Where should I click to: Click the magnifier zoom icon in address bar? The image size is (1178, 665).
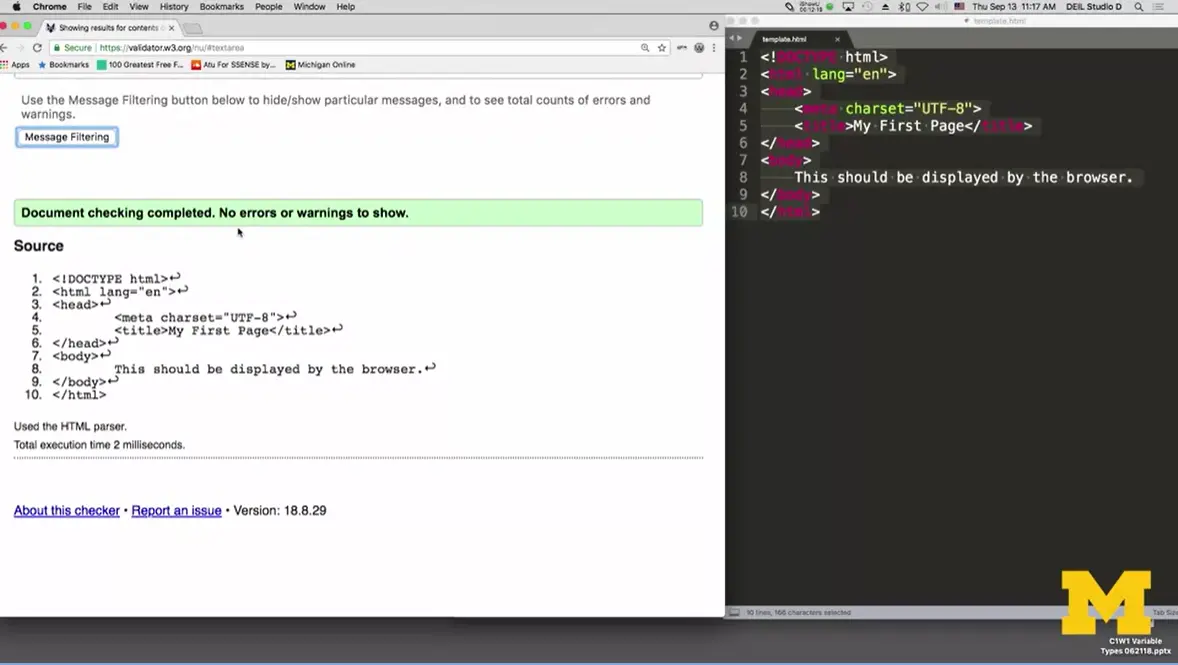pyautogui.click(x=645, y=47)
